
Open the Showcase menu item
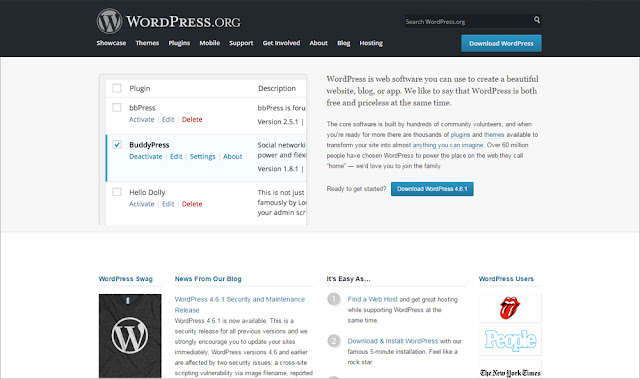[111, 43]
